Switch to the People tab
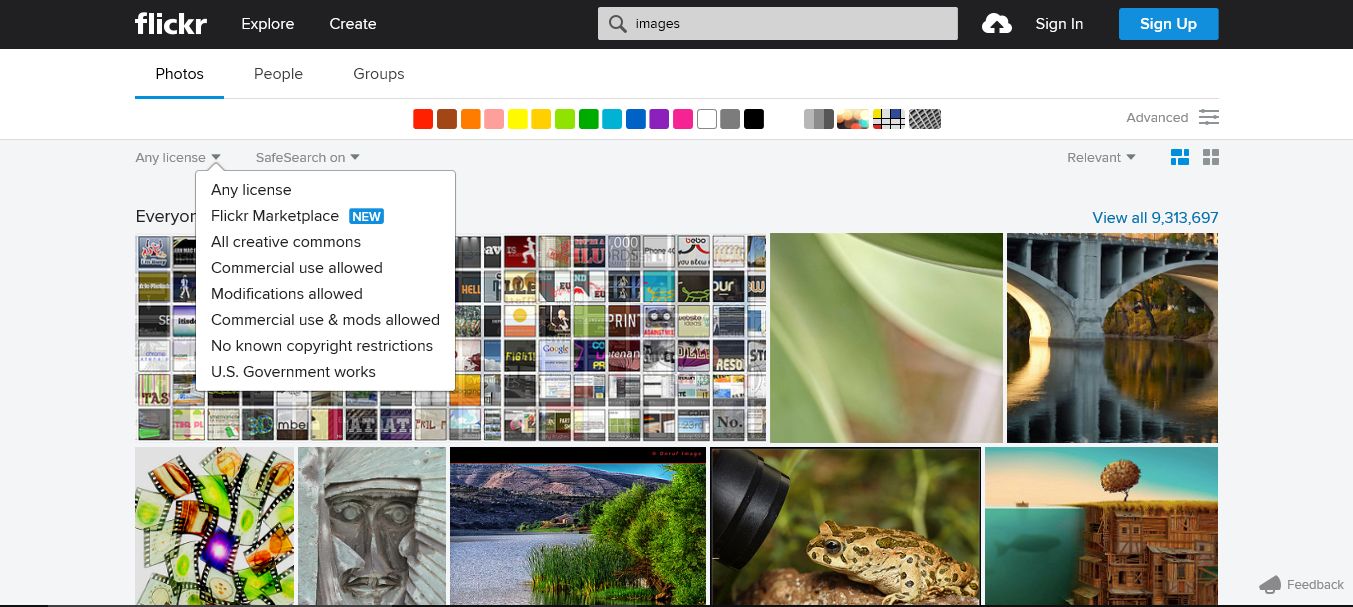This screenshot has width=1353, height=607. 278,73
